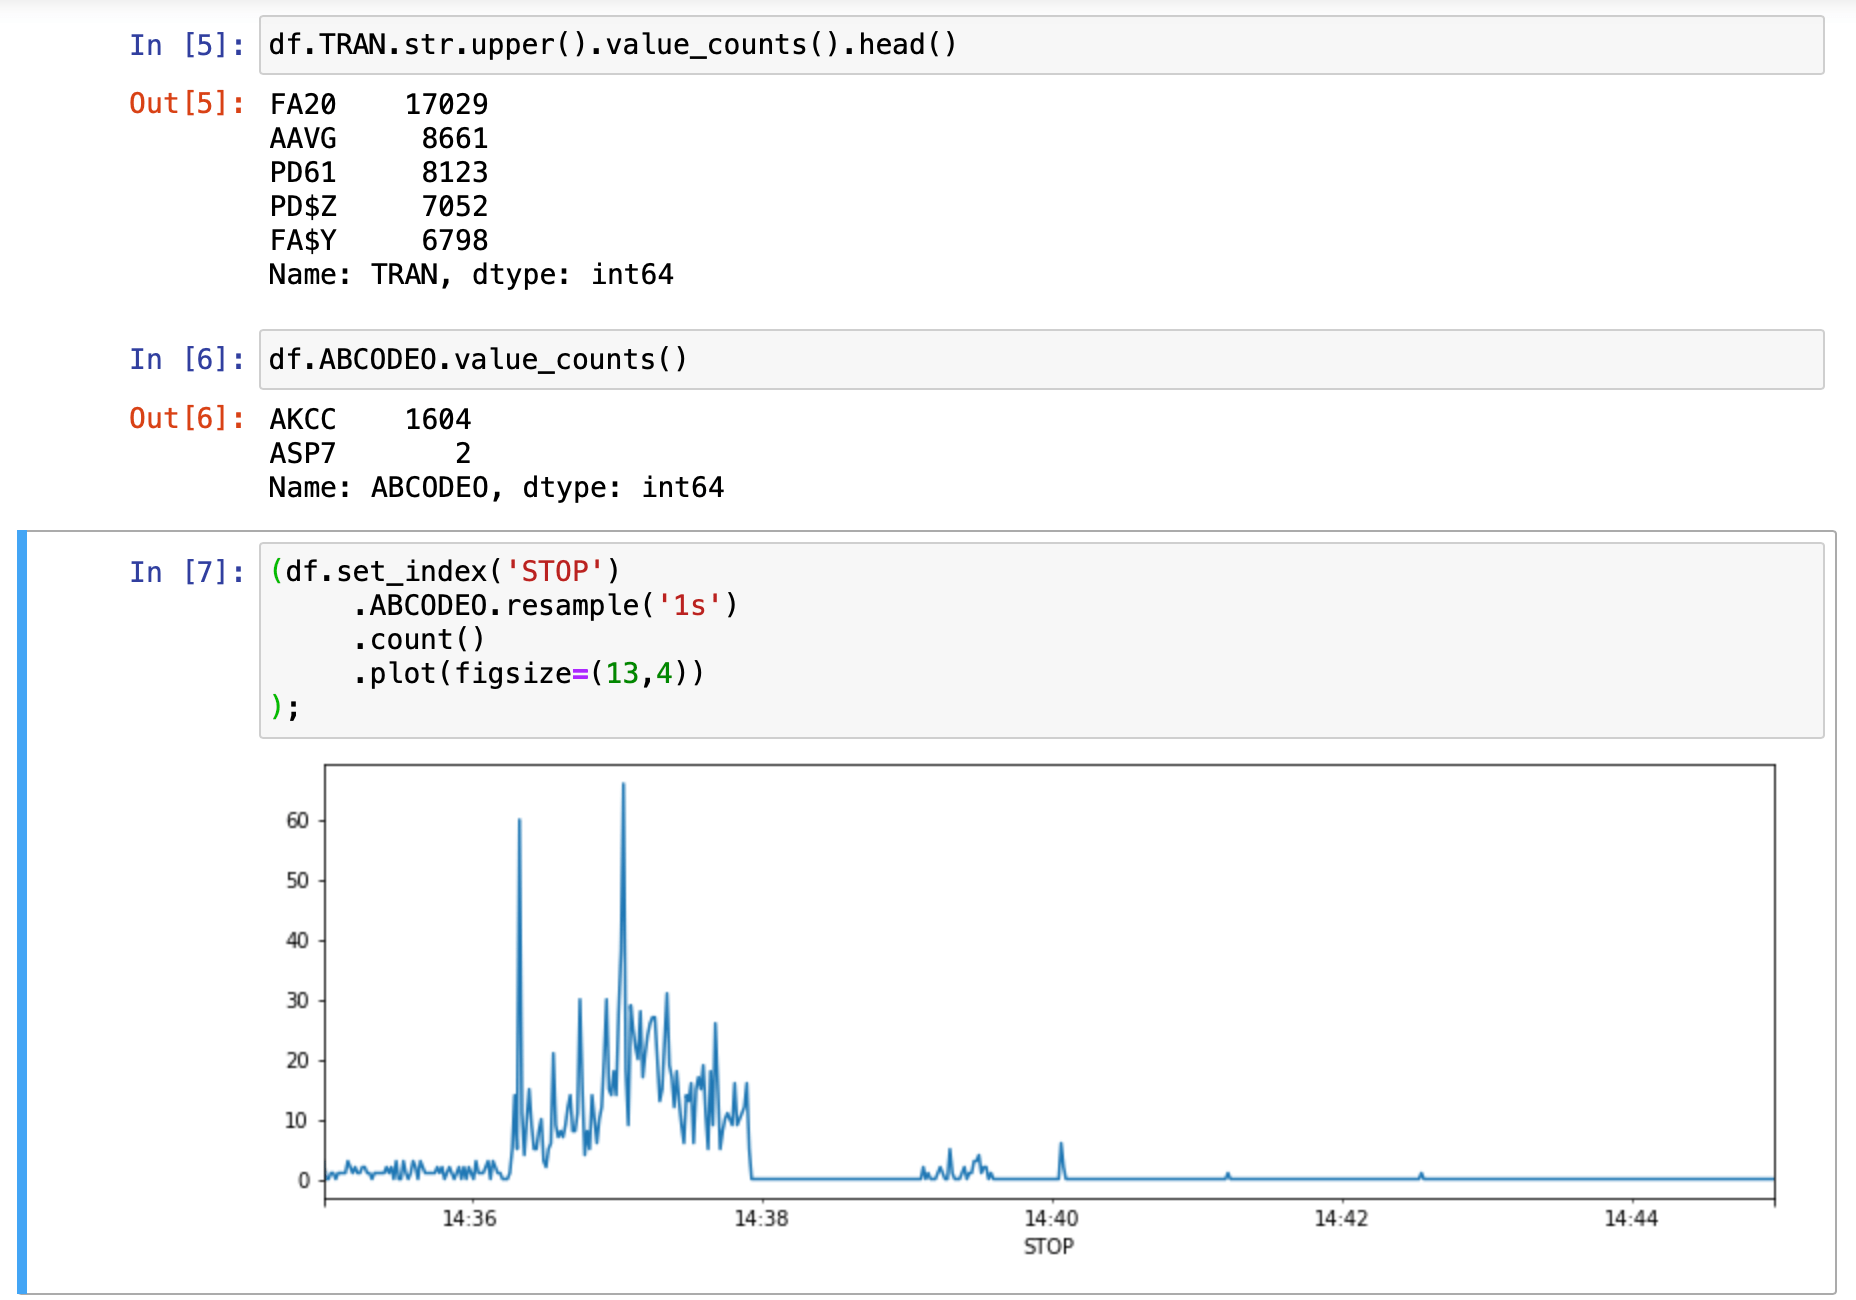
Task: Click the FA$Y row in output 5
Action: tap(379, 240)
